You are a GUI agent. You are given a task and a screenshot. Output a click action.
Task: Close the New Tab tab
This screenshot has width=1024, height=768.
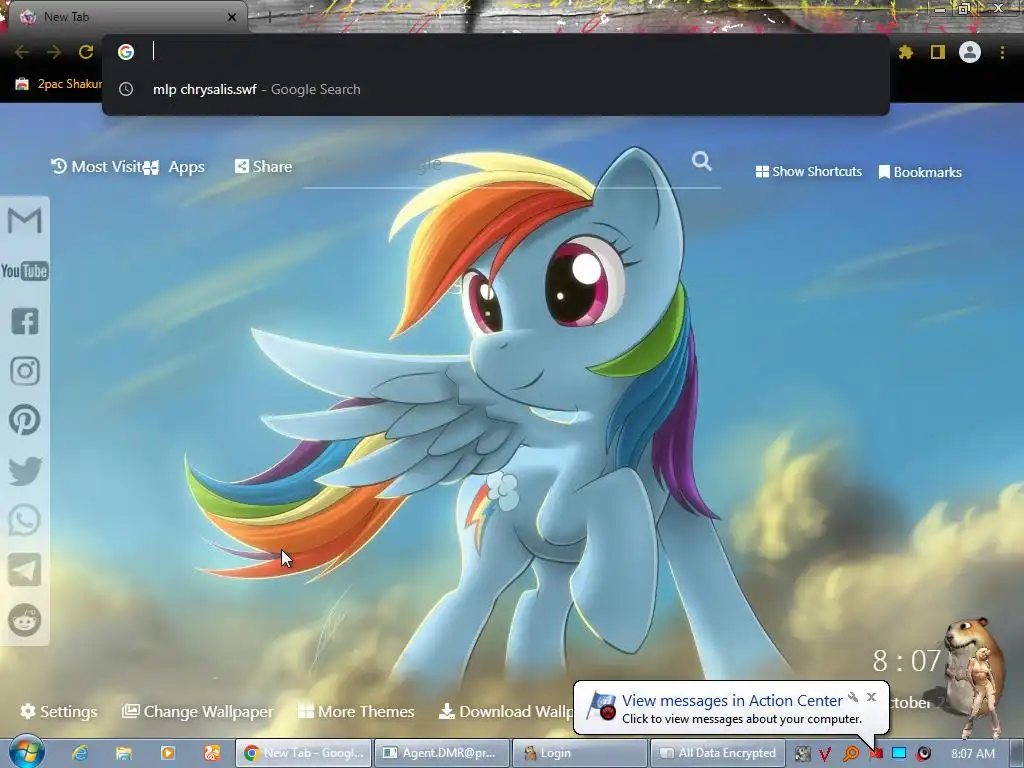coord(232,17)
